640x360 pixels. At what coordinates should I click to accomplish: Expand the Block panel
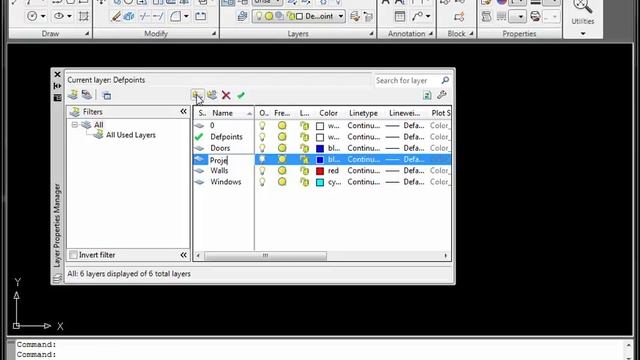tap(471, 34)
